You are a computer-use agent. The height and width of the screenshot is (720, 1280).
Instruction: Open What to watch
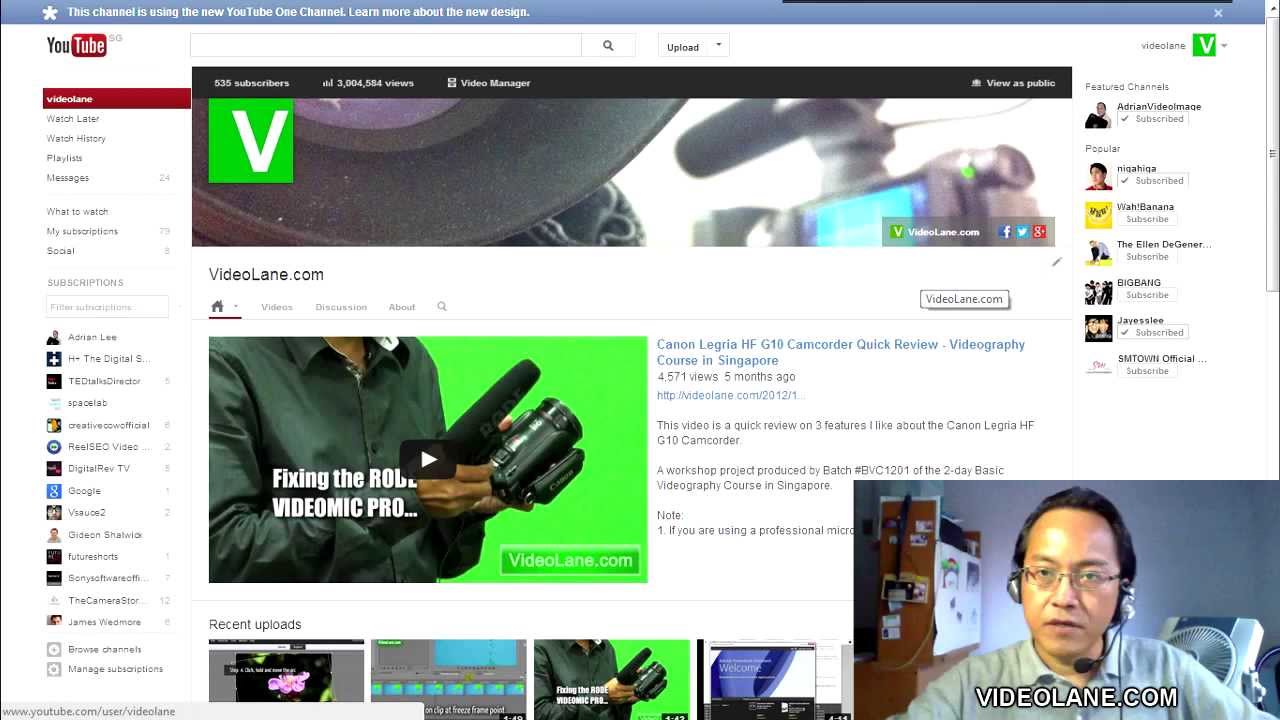click(77, 212)
